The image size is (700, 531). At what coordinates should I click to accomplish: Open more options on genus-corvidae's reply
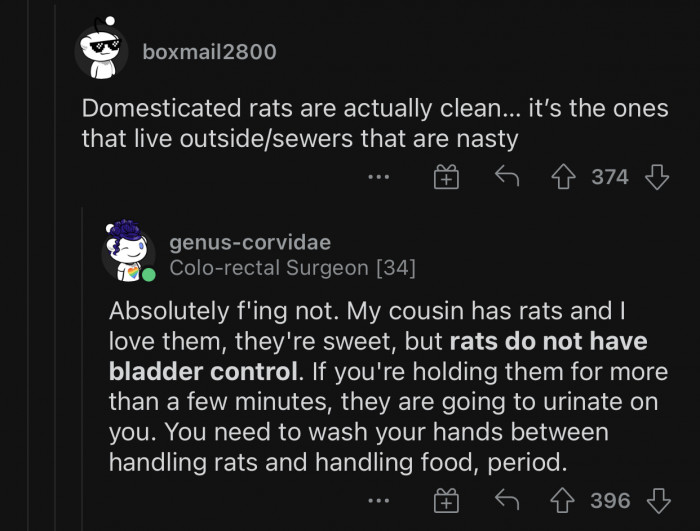pos(377,500)
